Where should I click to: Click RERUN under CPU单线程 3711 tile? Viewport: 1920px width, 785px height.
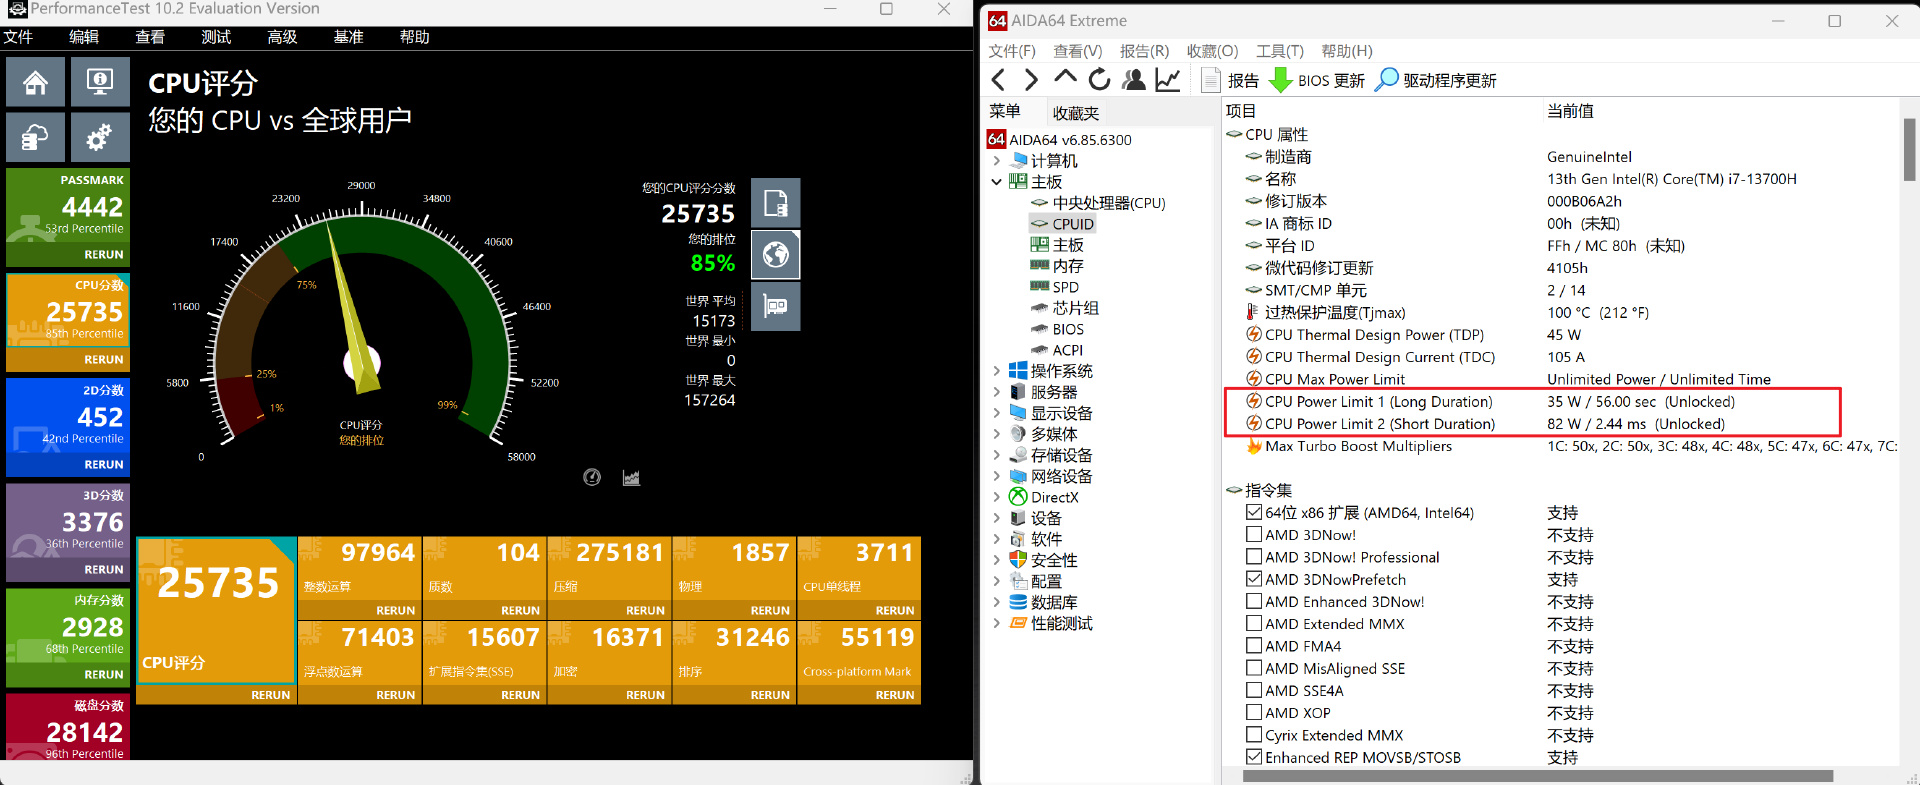tap(895, 610)
